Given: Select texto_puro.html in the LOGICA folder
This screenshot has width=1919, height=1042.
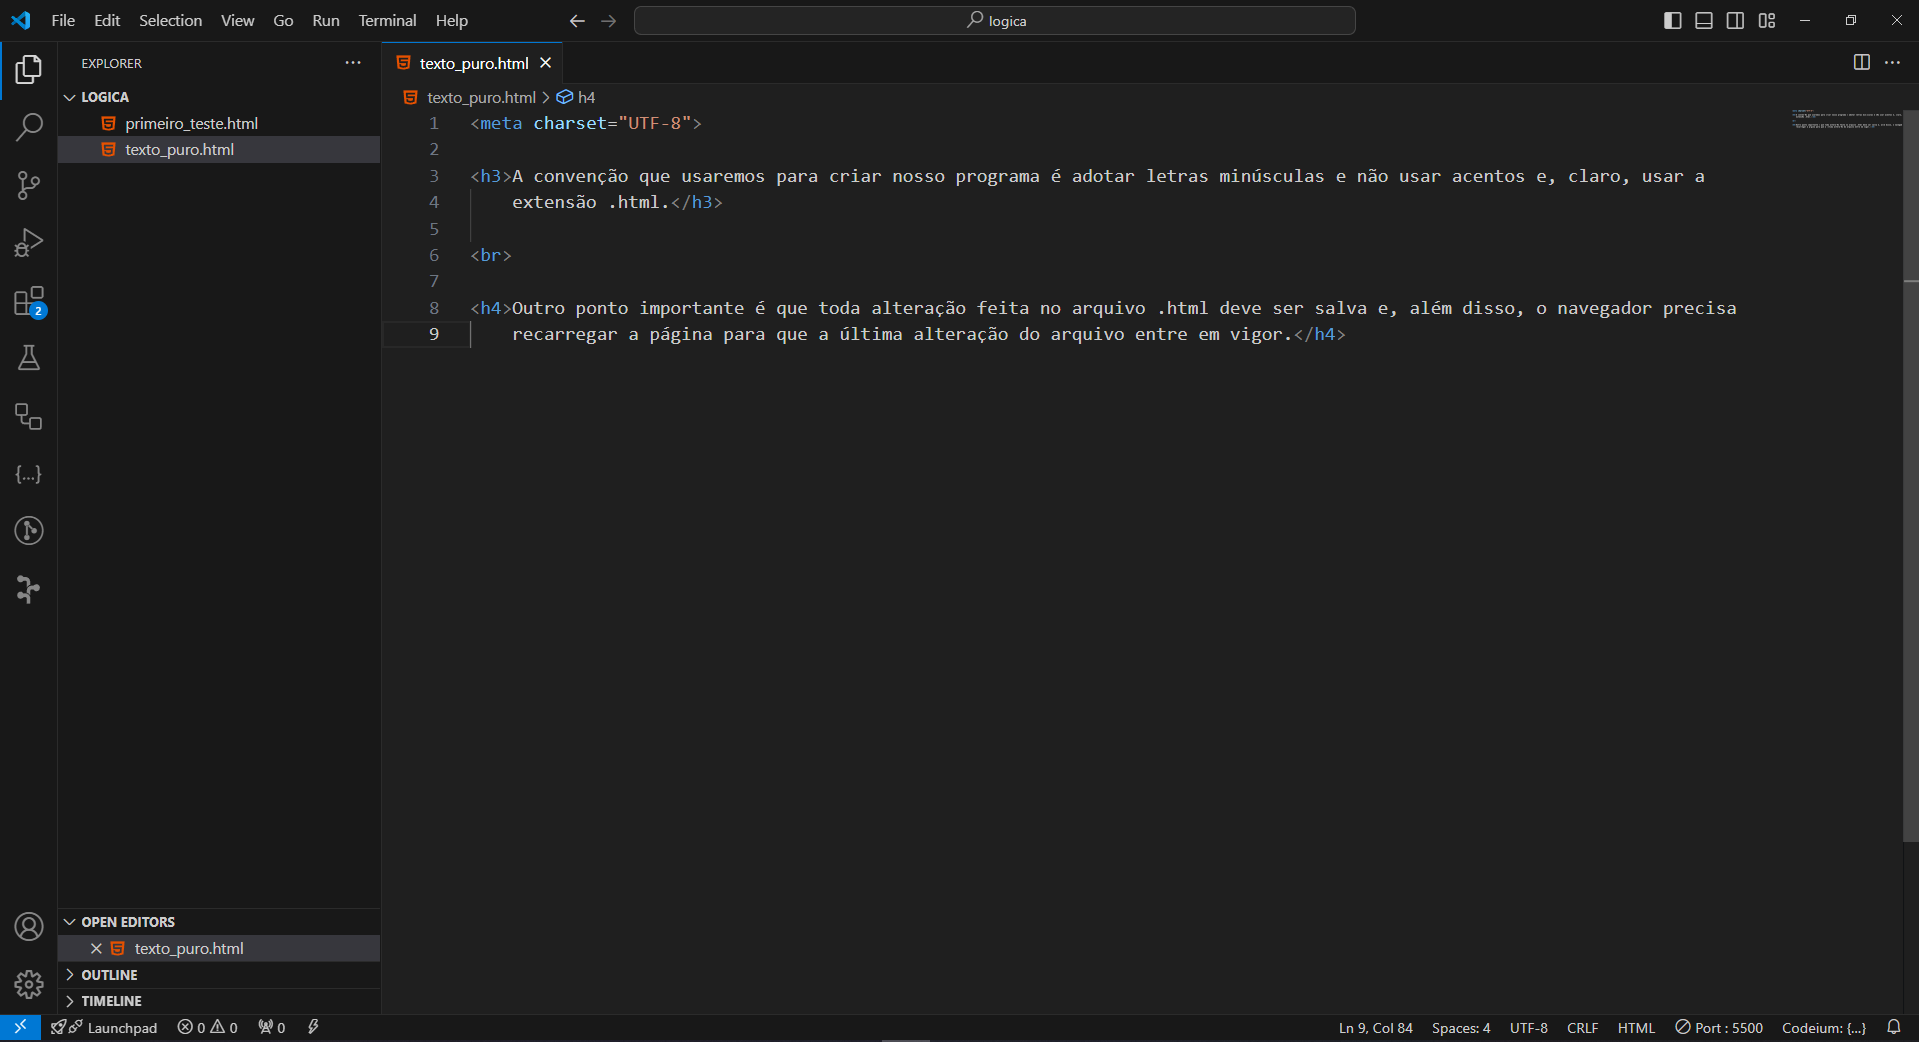Looking at the screenshot, I should coord(219,149).
